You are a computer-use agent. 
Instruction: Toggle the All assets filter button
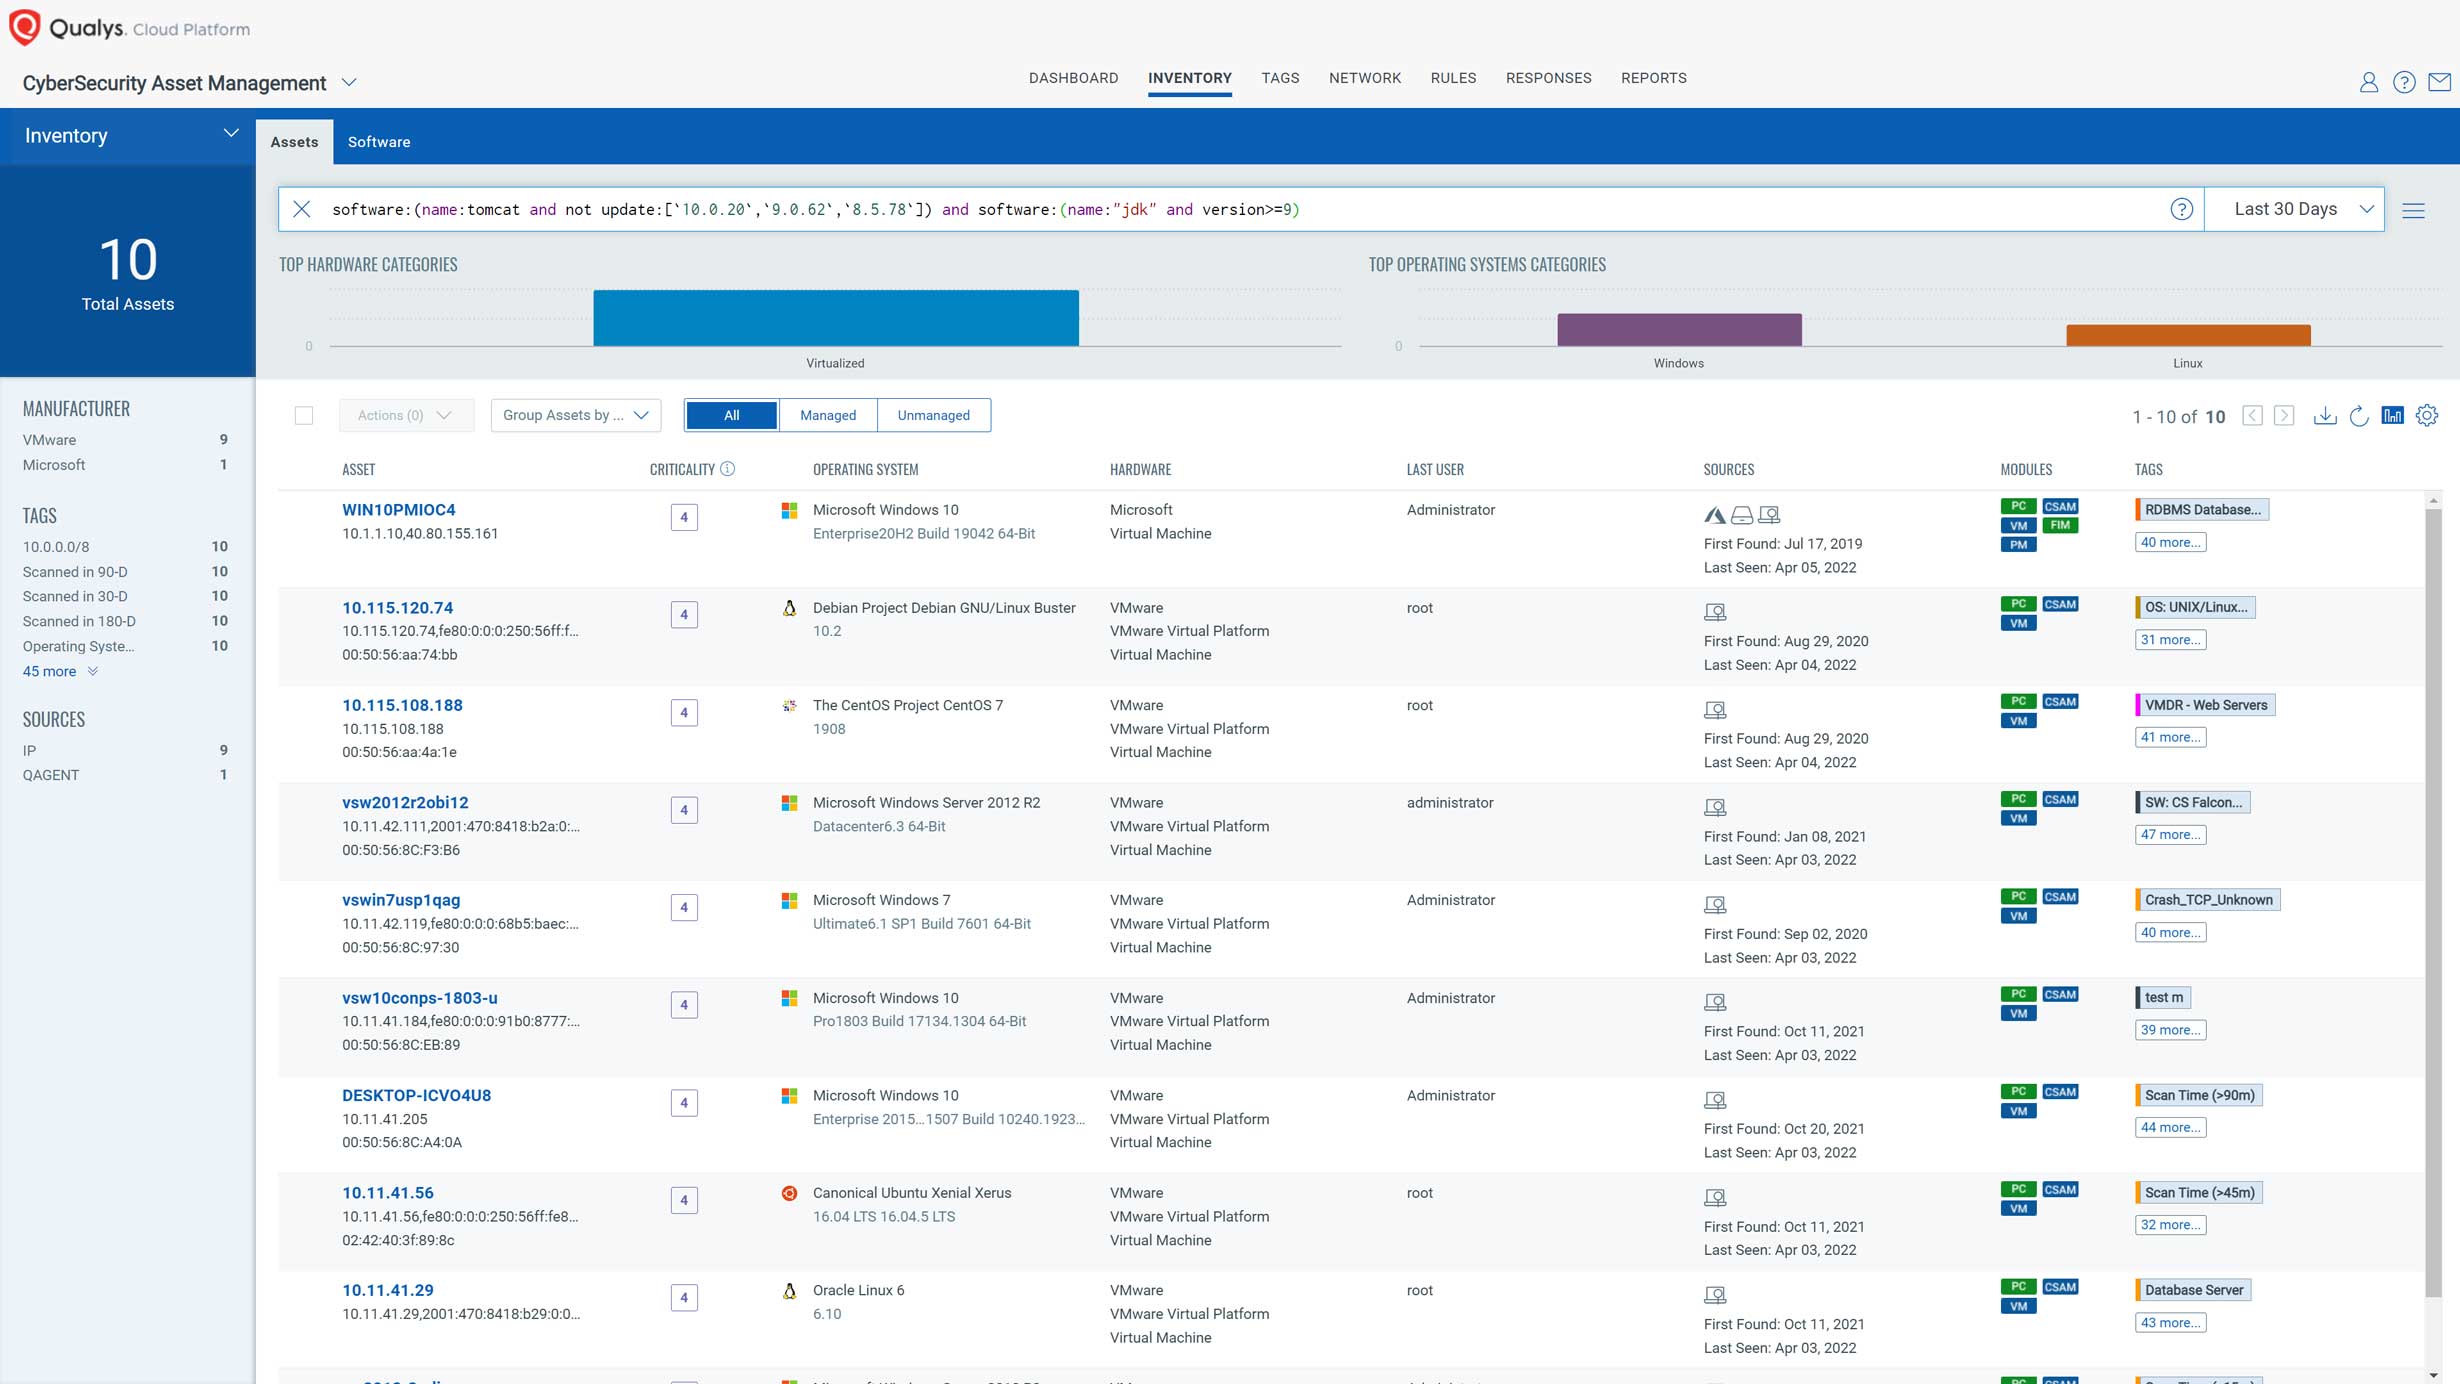[732, 414]
